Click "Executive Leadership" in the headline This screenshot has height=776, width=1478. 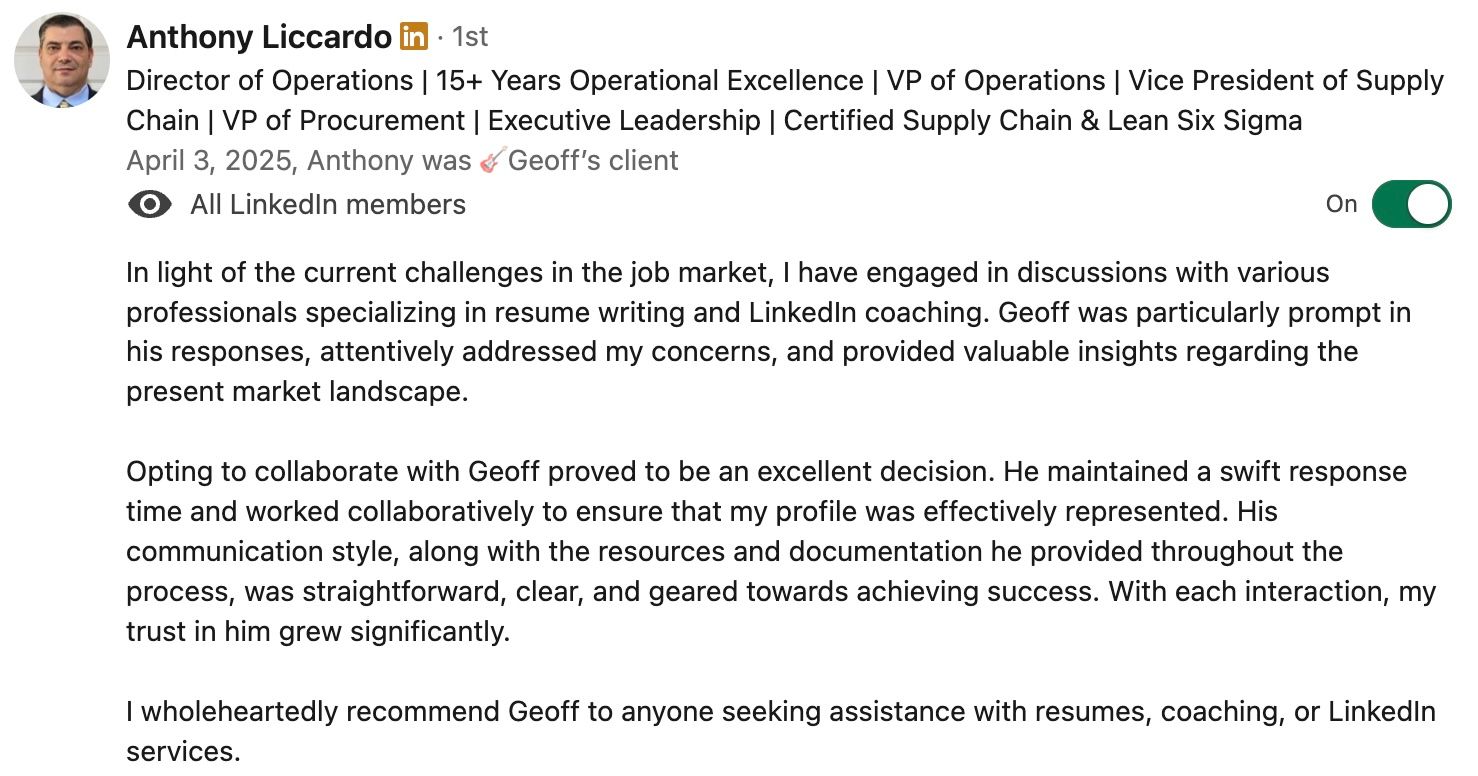pyautogui.click(x=624, y=121)
